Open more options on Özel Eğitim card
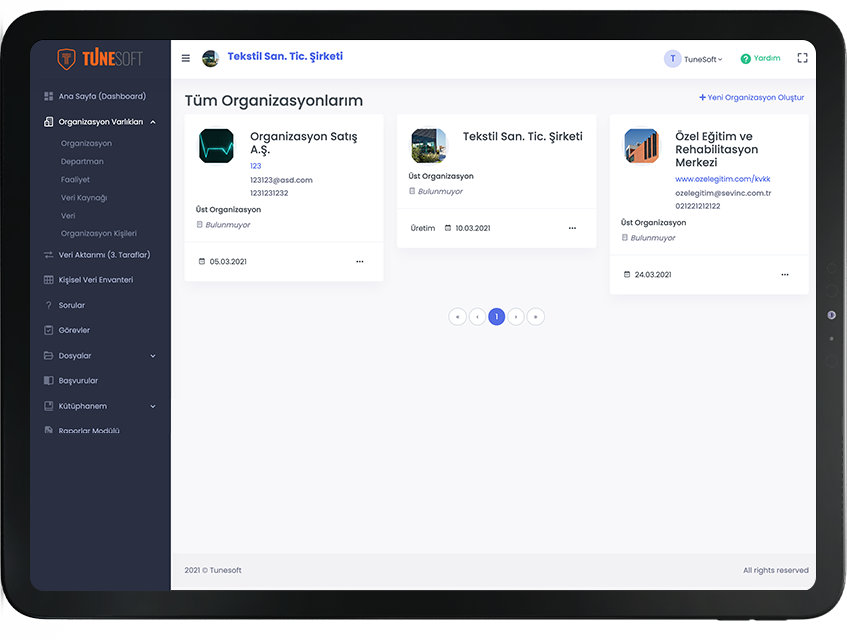This screenshot has width=847, height=640. click(785, 274)
